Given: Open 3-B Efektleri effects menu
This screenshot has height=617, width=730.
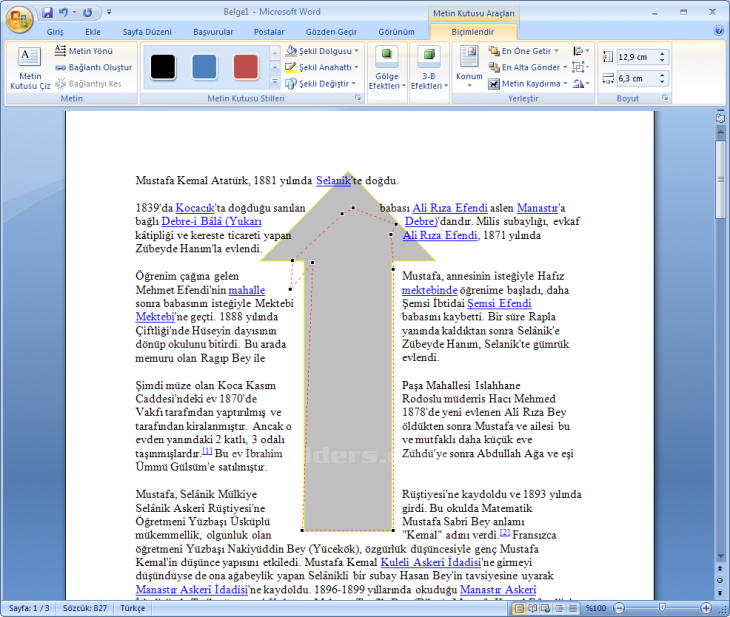Looking at the screenshot, I should (x=429, y=68).
